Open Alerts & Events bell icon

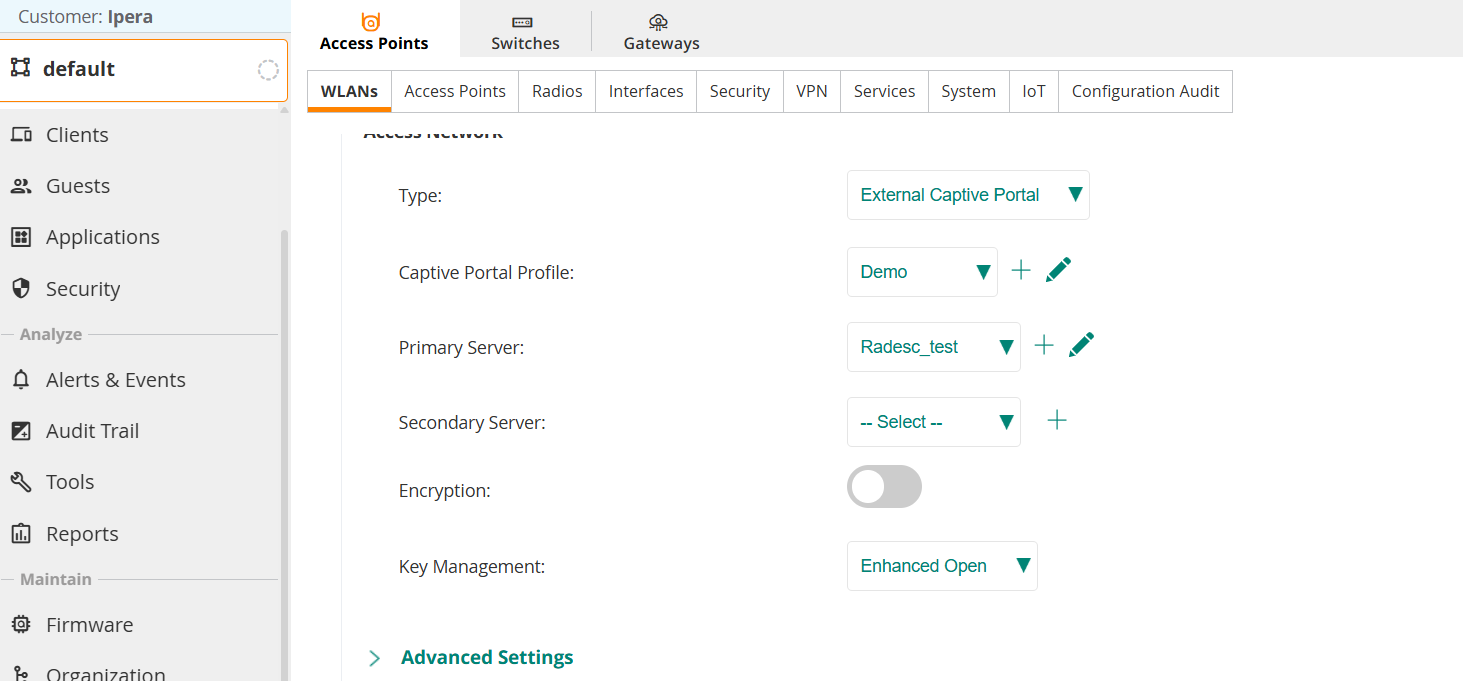coord(20,380)
